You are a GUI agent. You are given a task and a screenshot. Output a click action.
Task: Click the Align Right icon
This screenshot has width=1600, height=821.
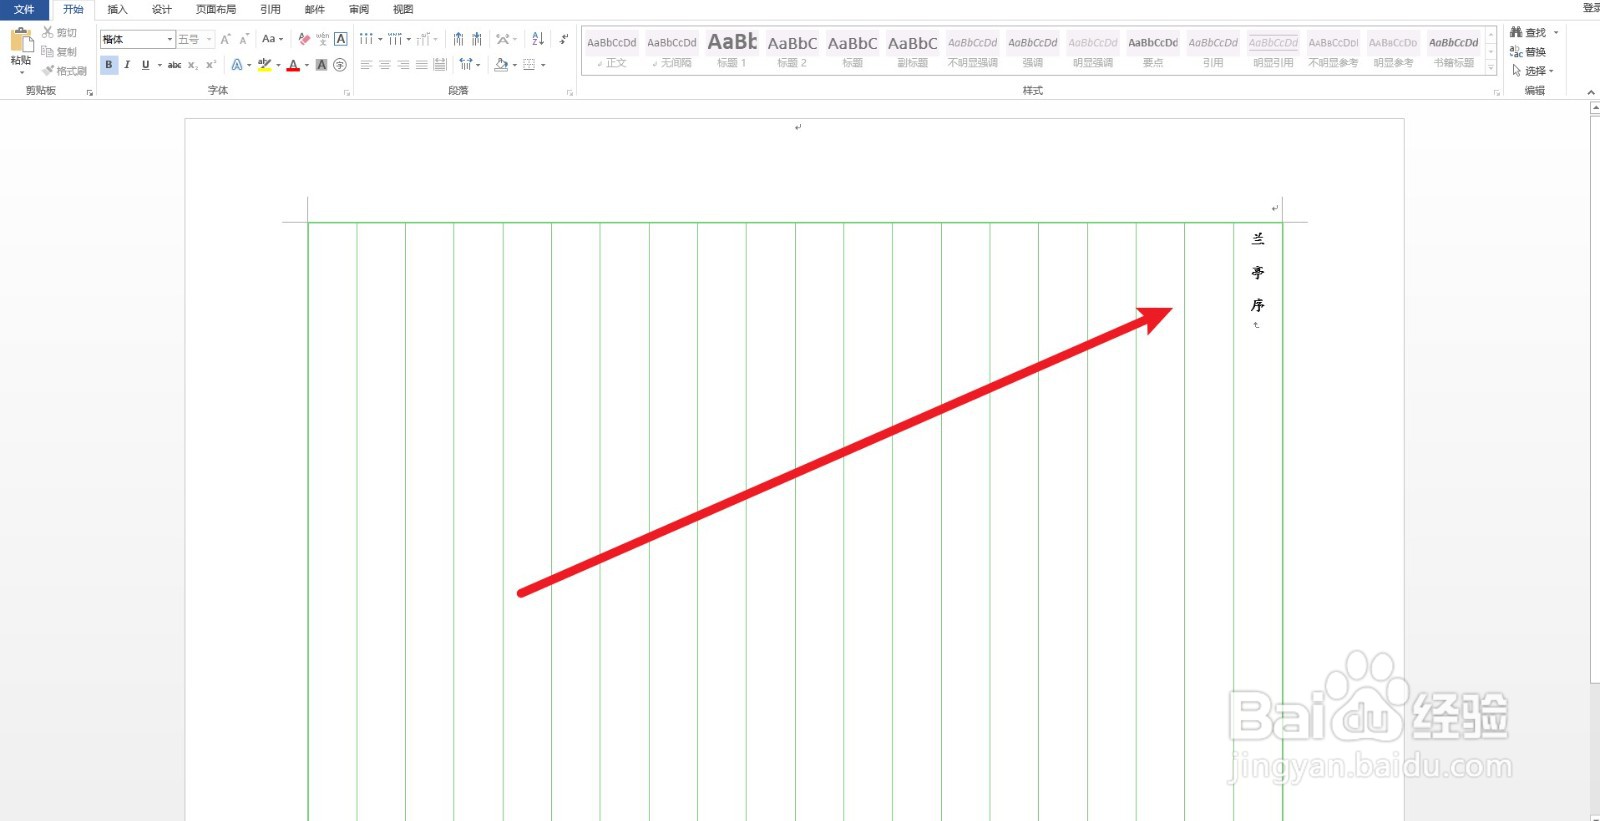[x=403, y=65]
